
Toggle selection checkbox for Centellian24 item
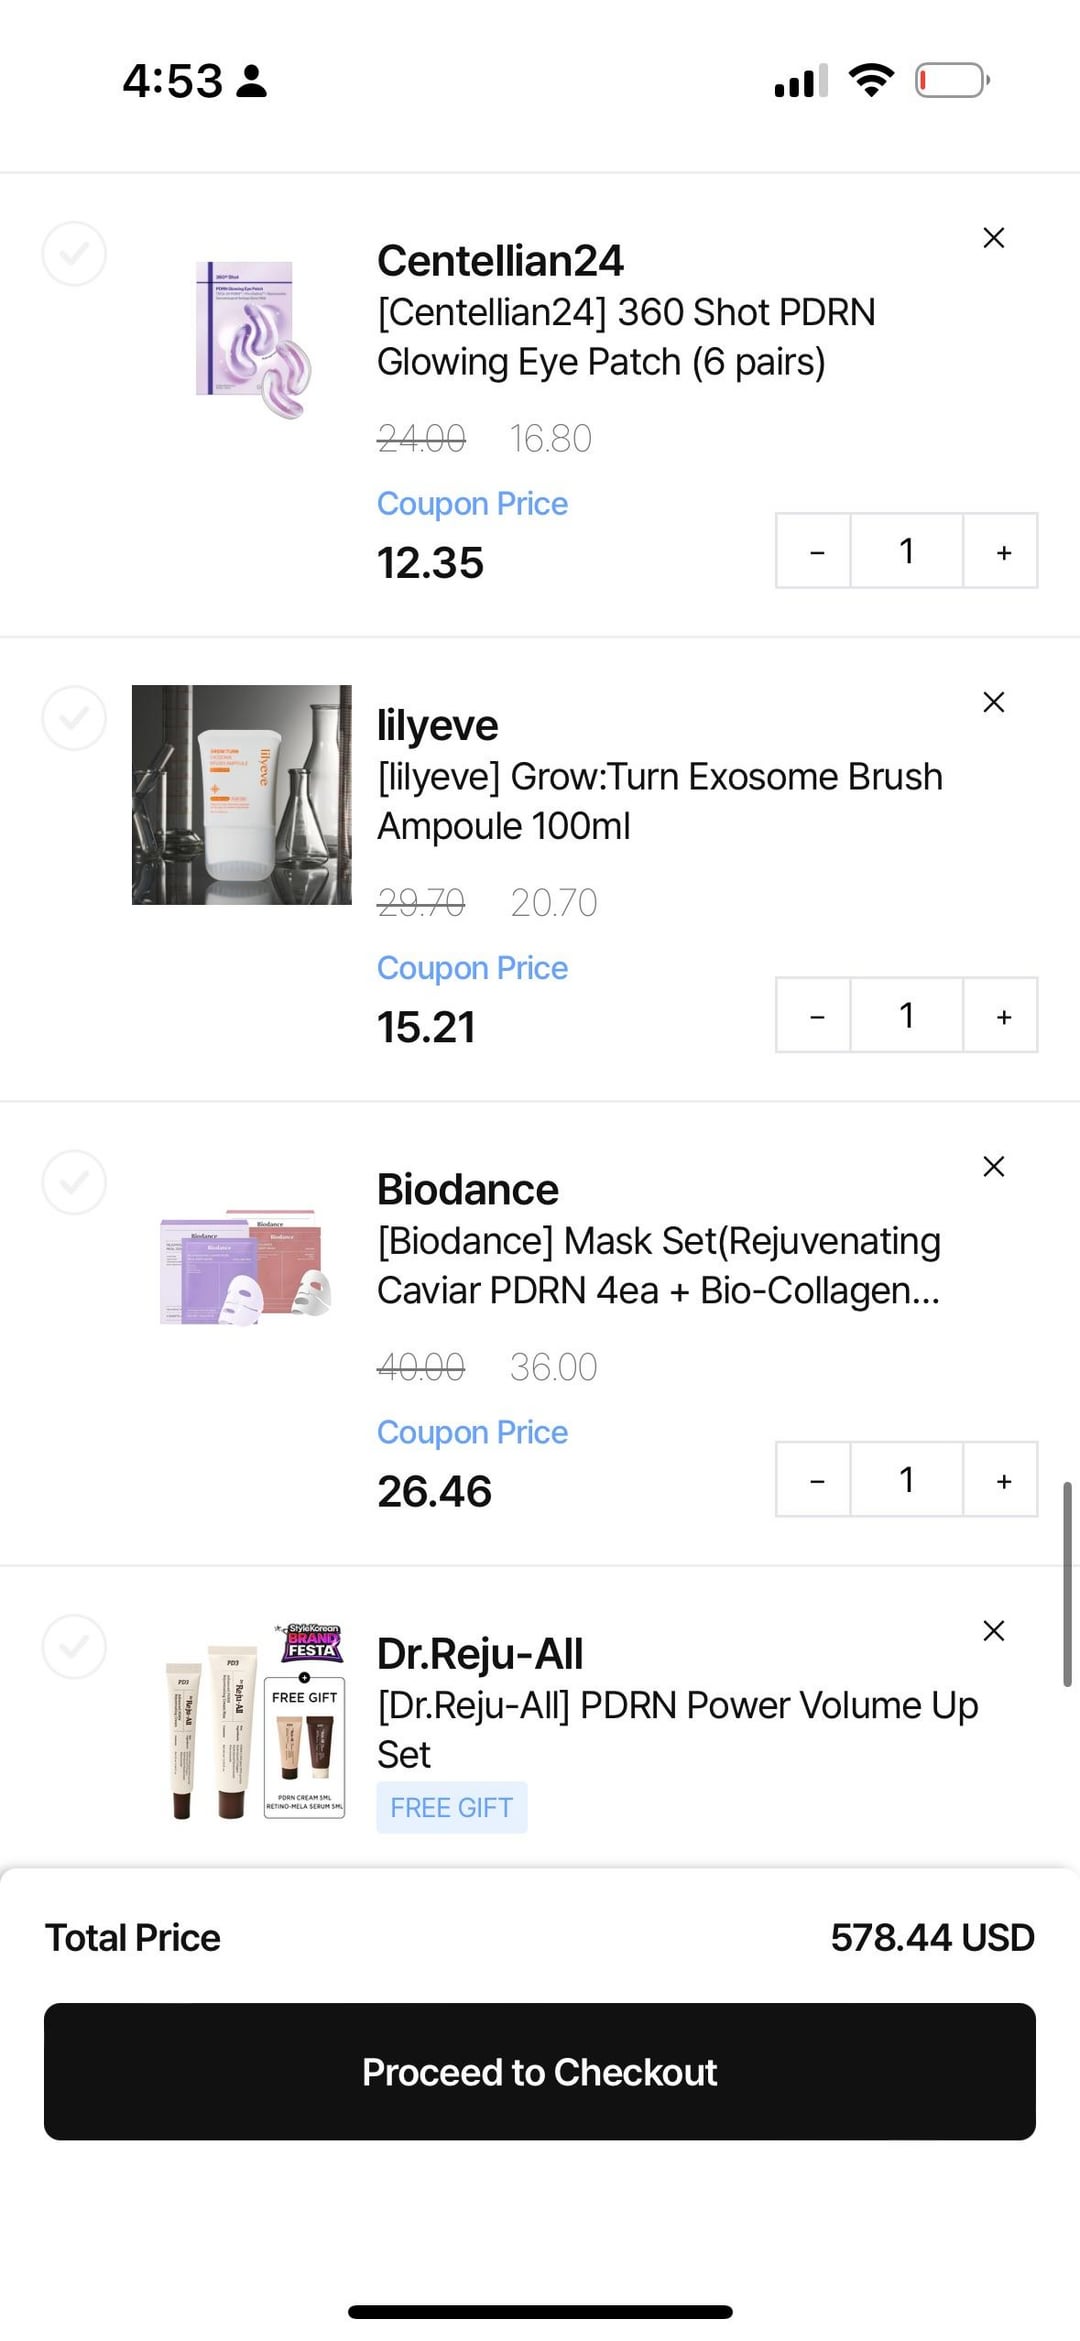tap(74, 254)
